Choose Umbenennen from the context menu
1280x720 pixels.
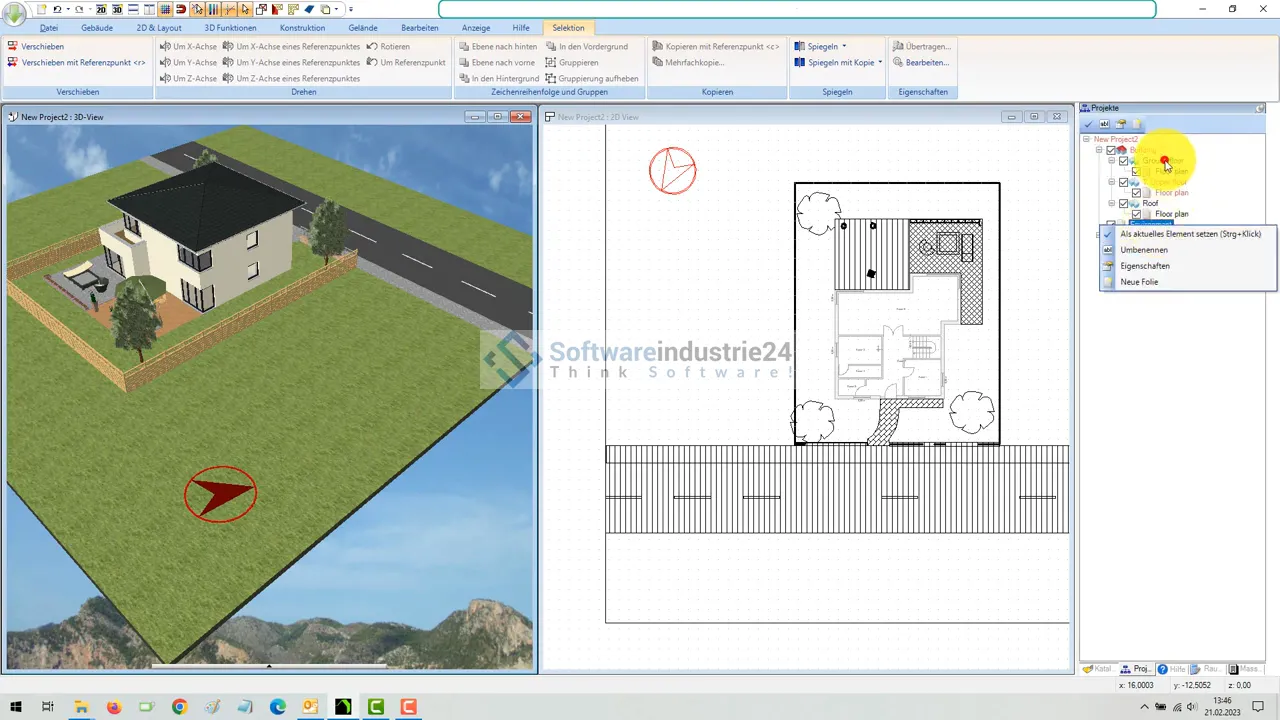tap(1144, 250)
